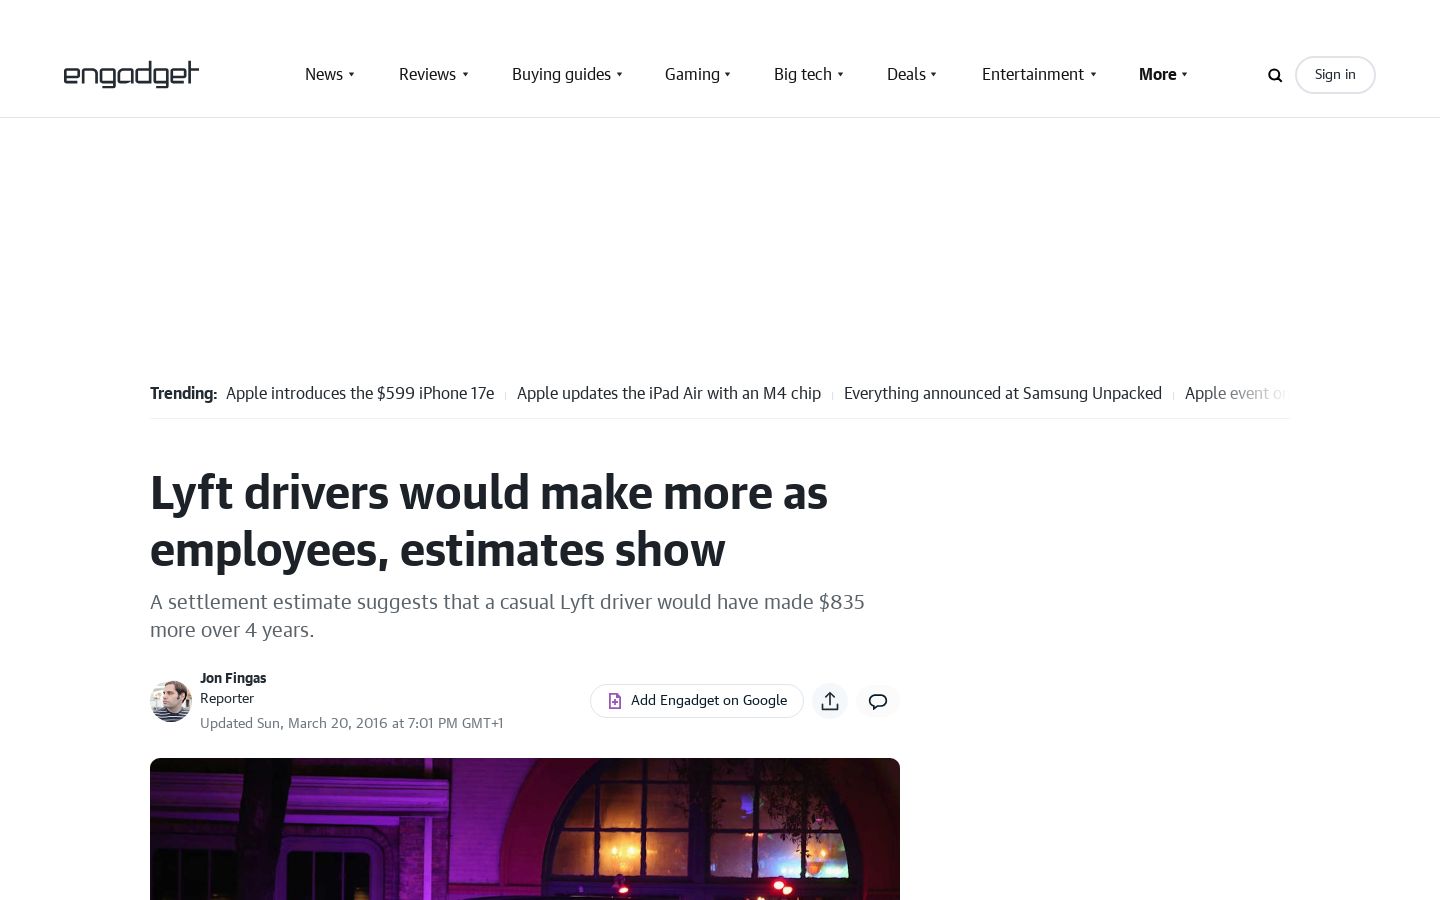
Task: Open the Reviews menu
Action: (x=427, y=74)
